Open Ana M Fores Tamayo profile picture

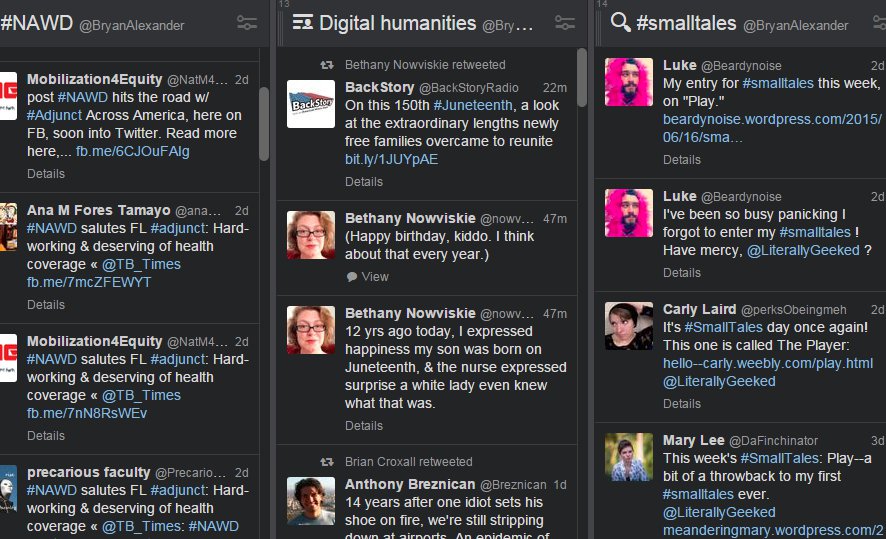8,227
